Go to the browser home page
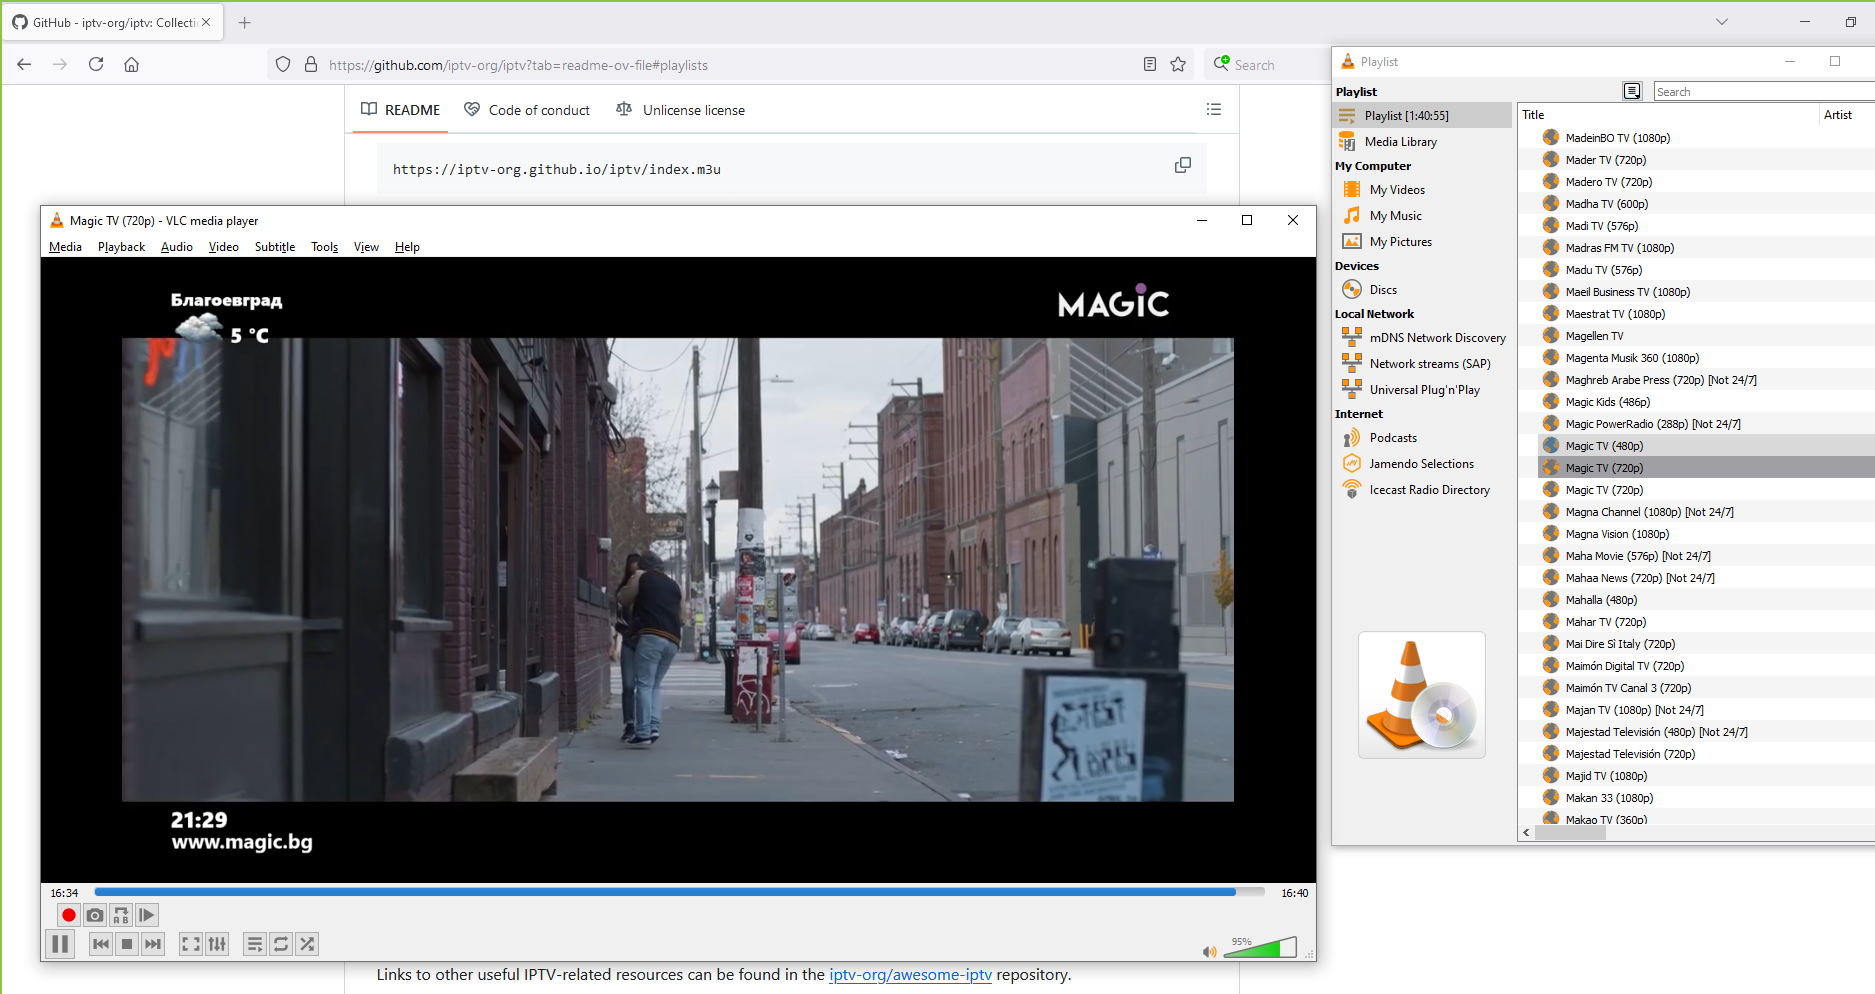The image size is (1875, 994). point(131,64)
